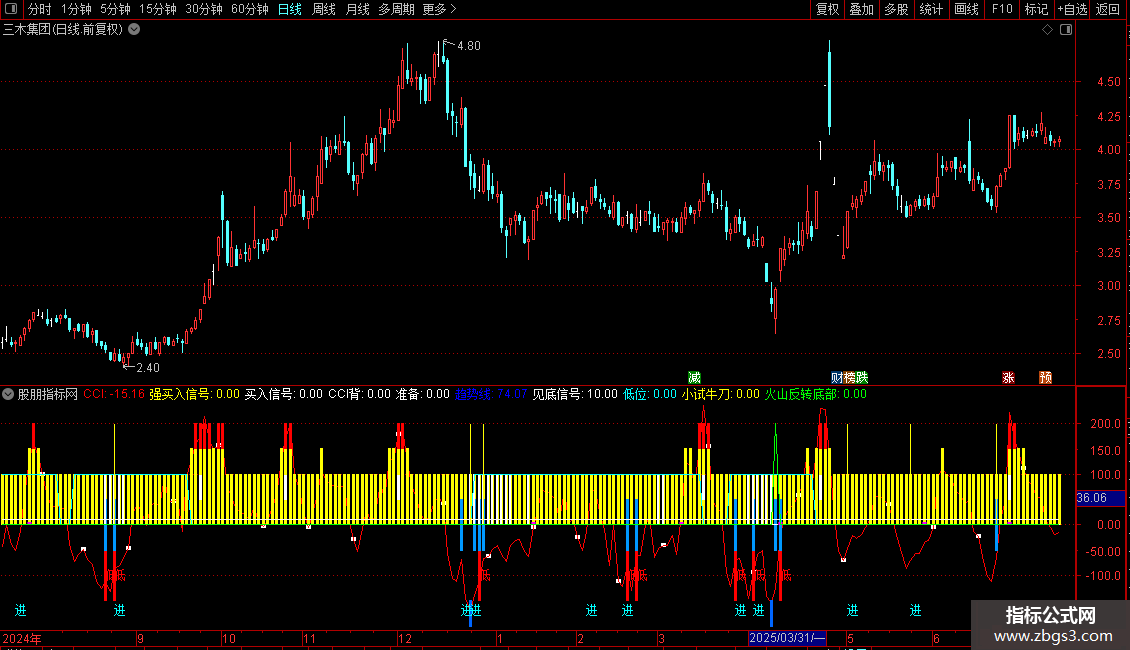The image size is (1130, 650).
Task: Click the 叠加 overlay button
Action: pyautogui.click(x=862, y=9)
